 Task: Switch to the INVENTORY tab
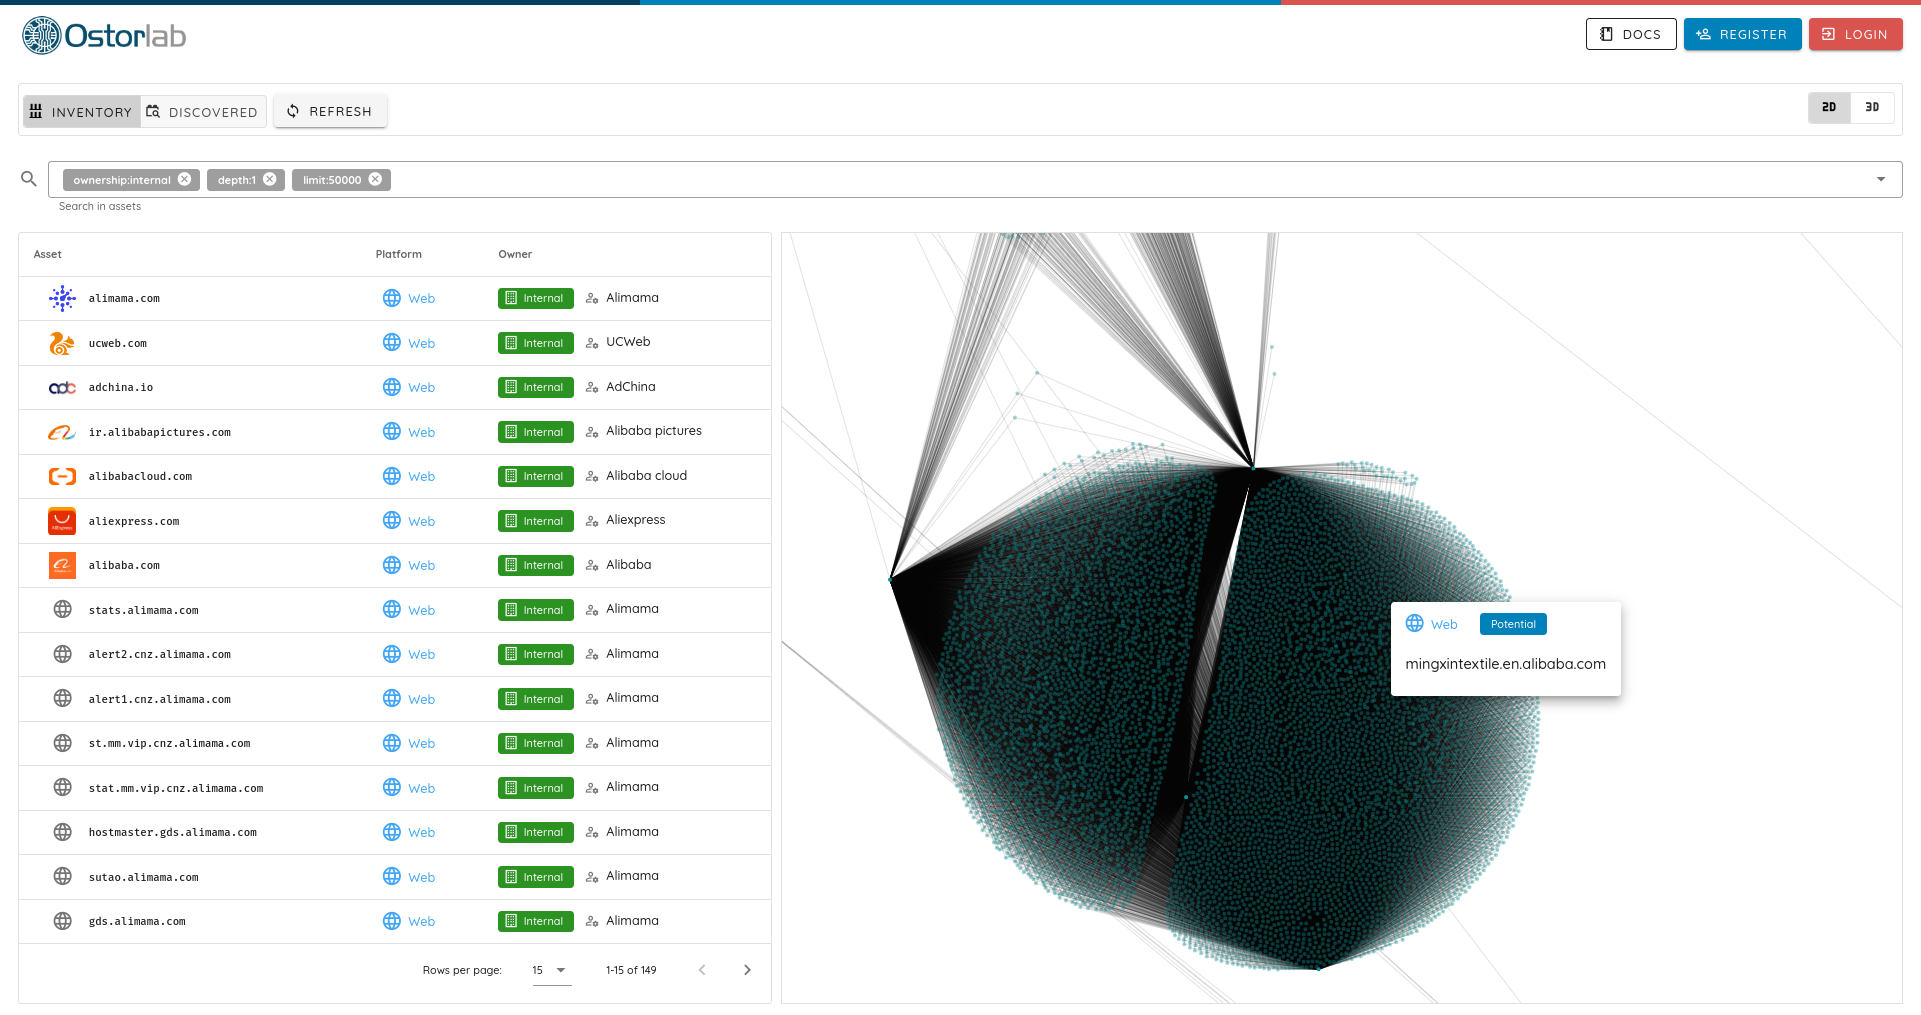[x=81, y=112]
